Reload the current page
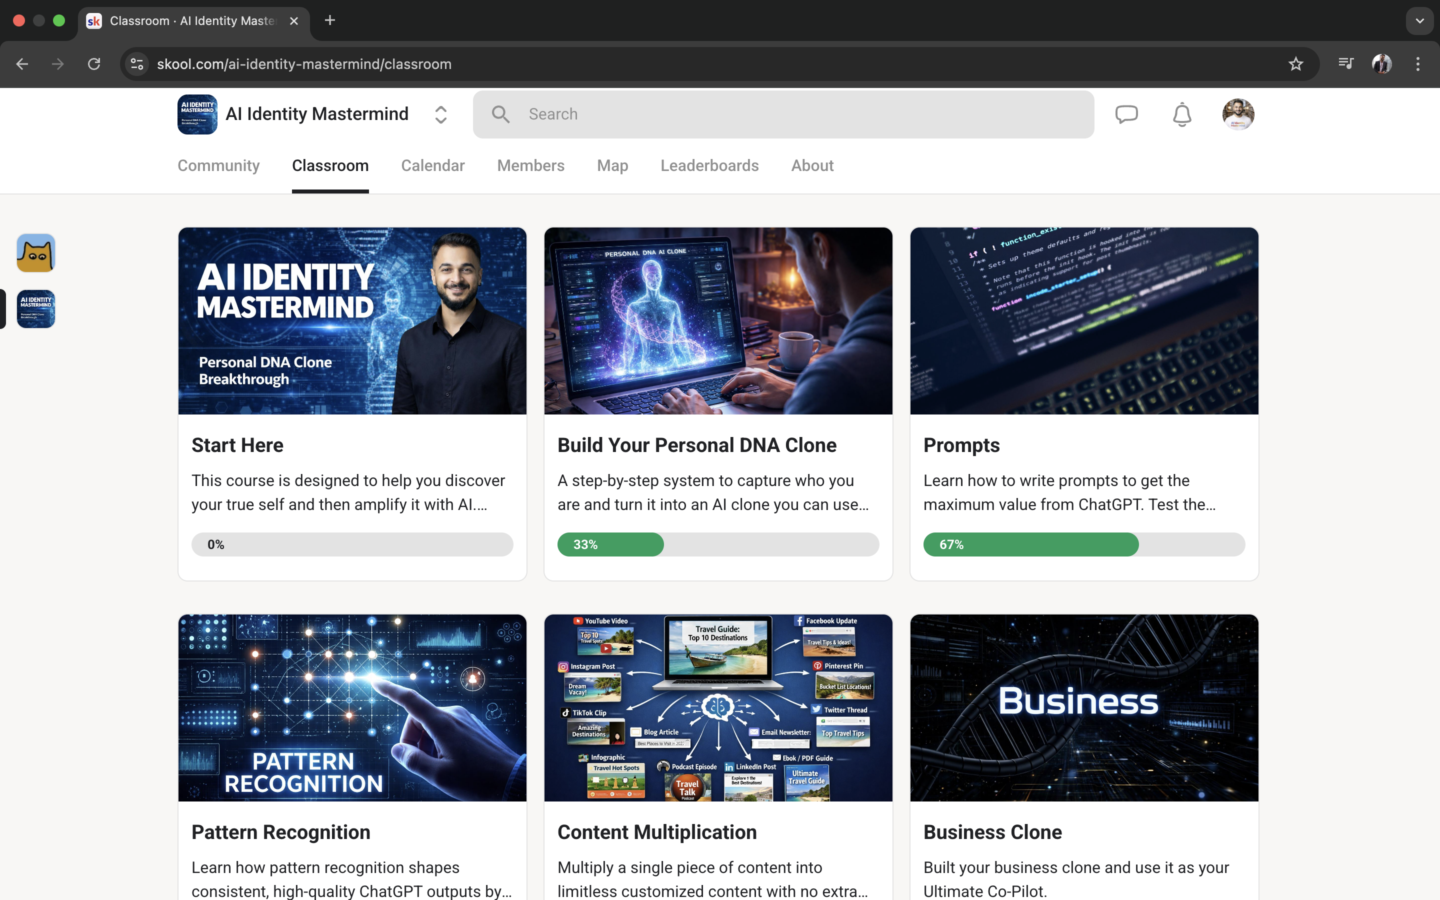Image resolution: width=1440 pixels, height=900 pixels. pyautogui.click(x=94, y=64)
